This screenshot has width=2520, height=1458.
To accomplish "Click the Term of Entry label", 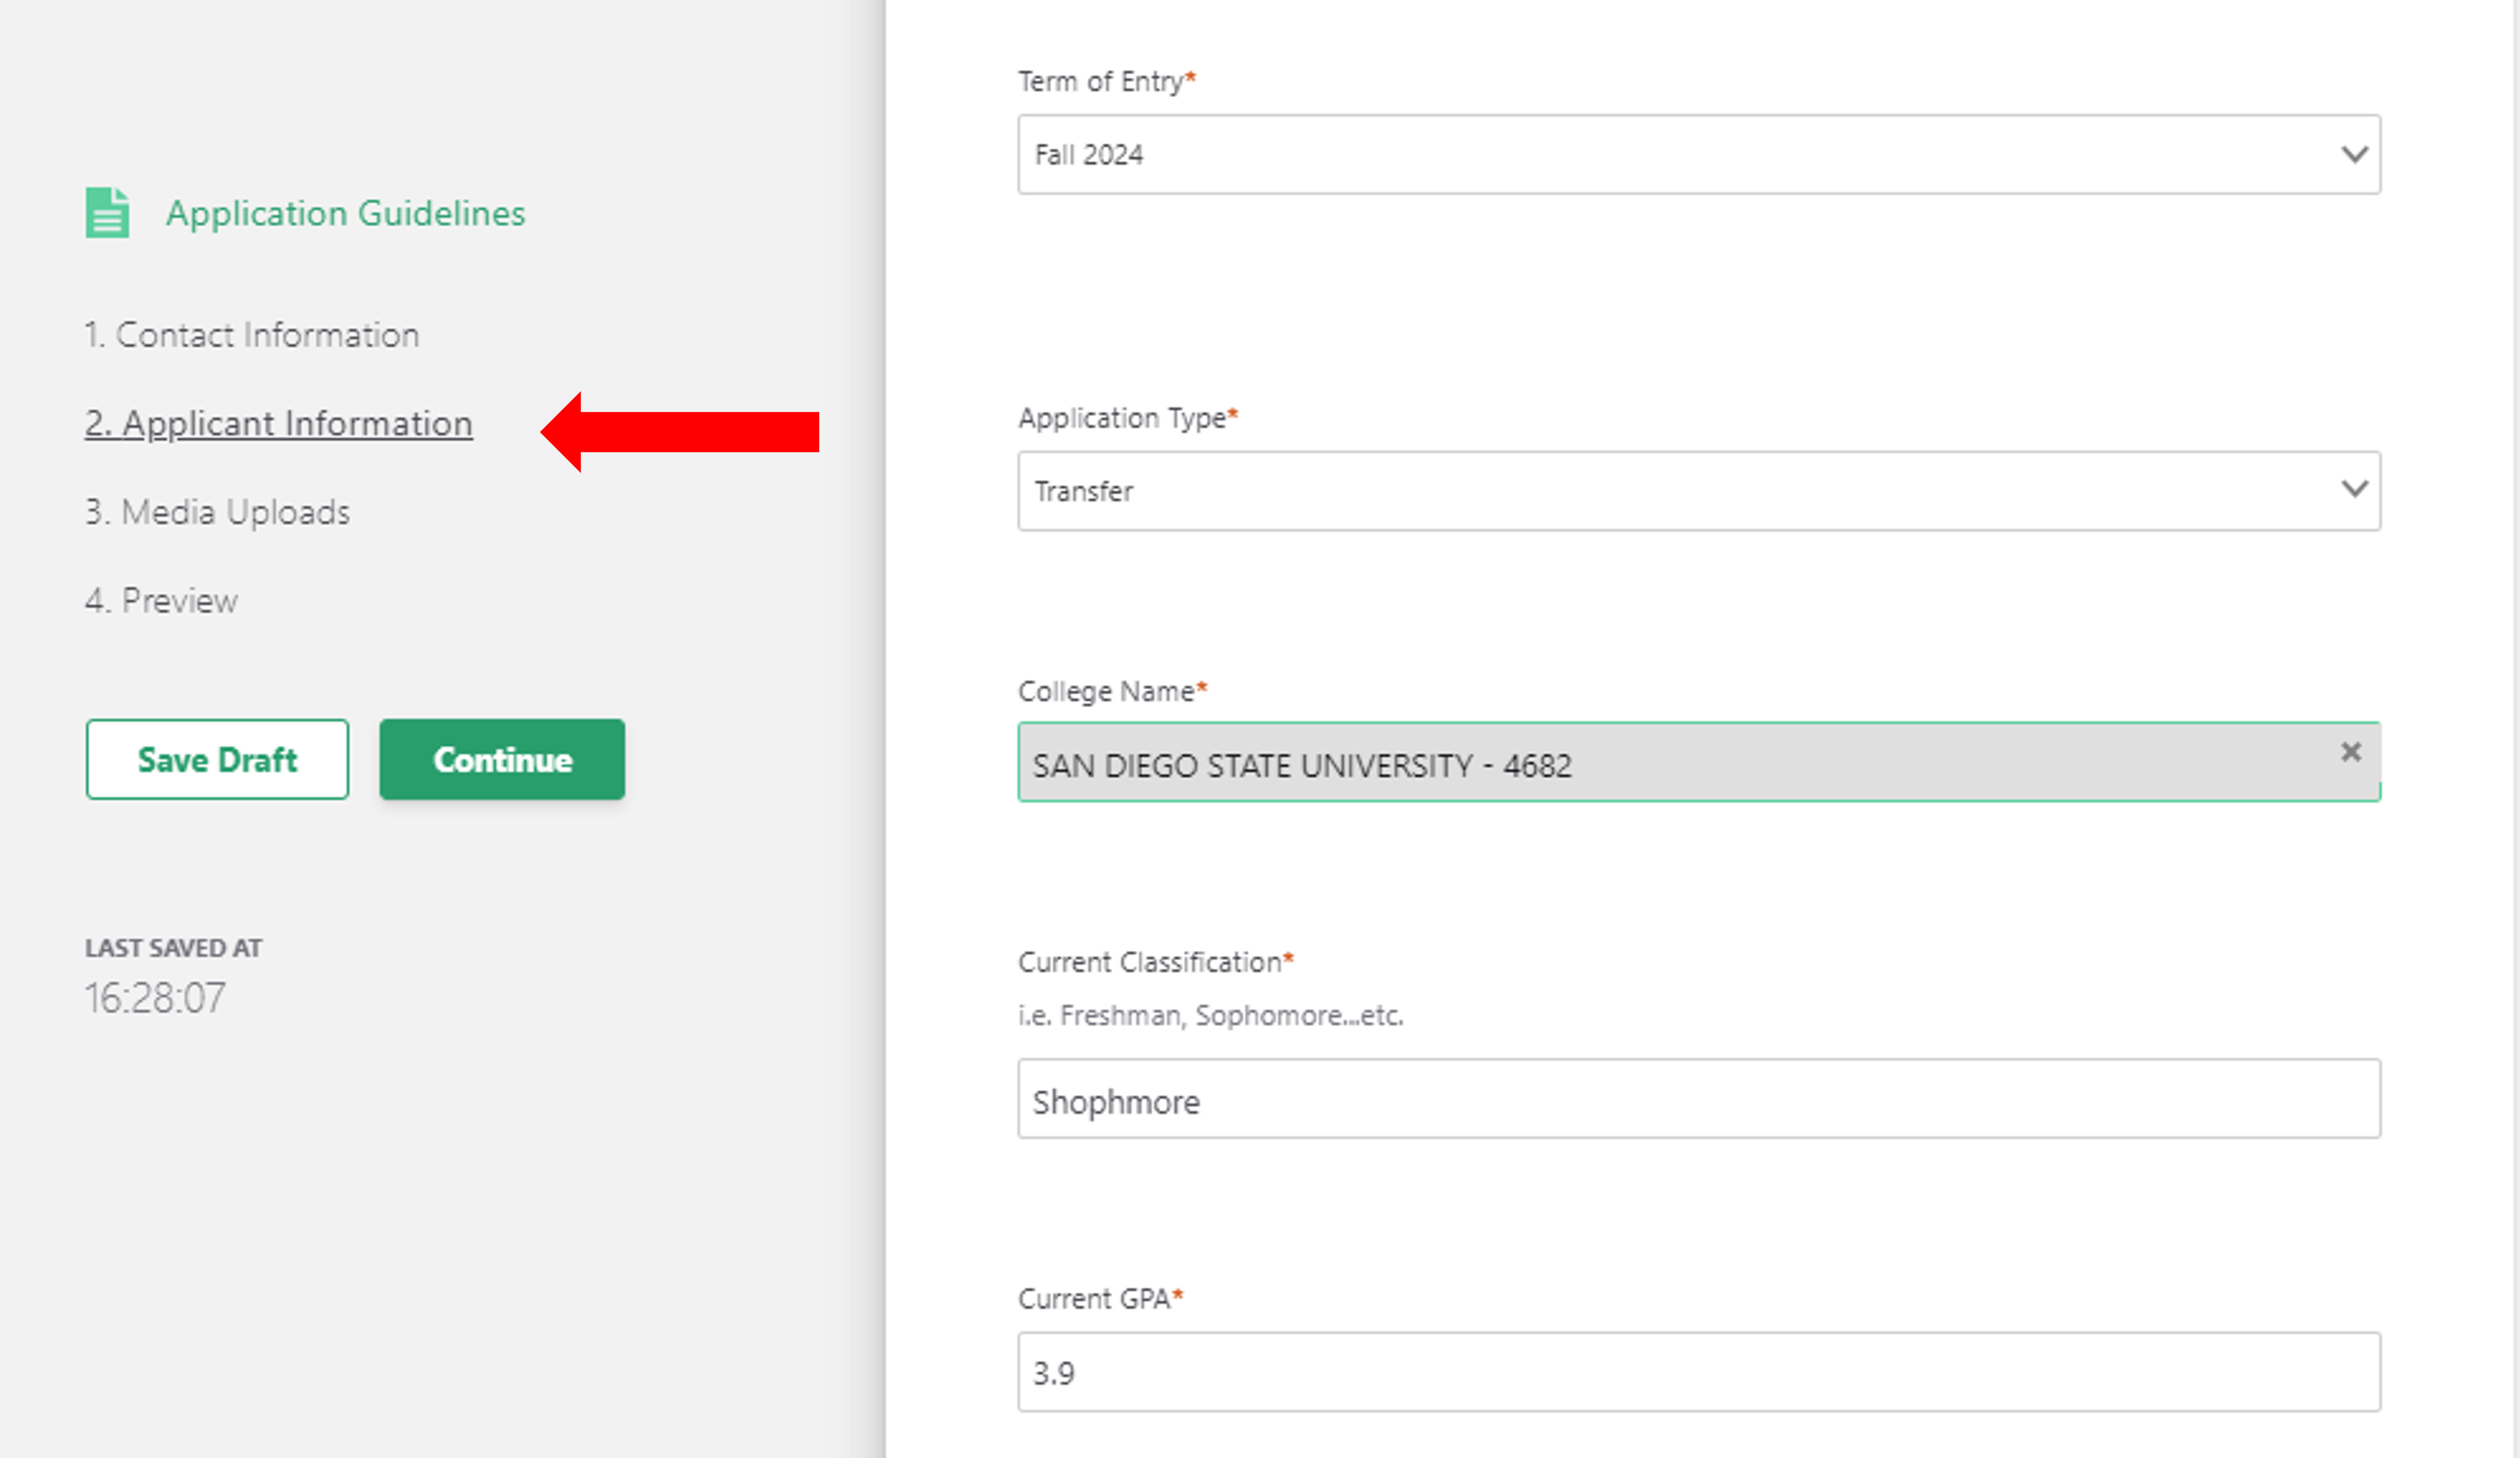I will [1101, 82].
